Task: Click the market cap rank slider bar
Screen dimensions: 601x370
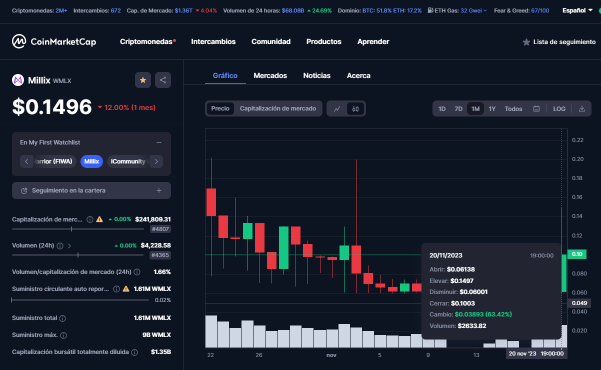Action: pyautogui.click(x=78, y=229)
